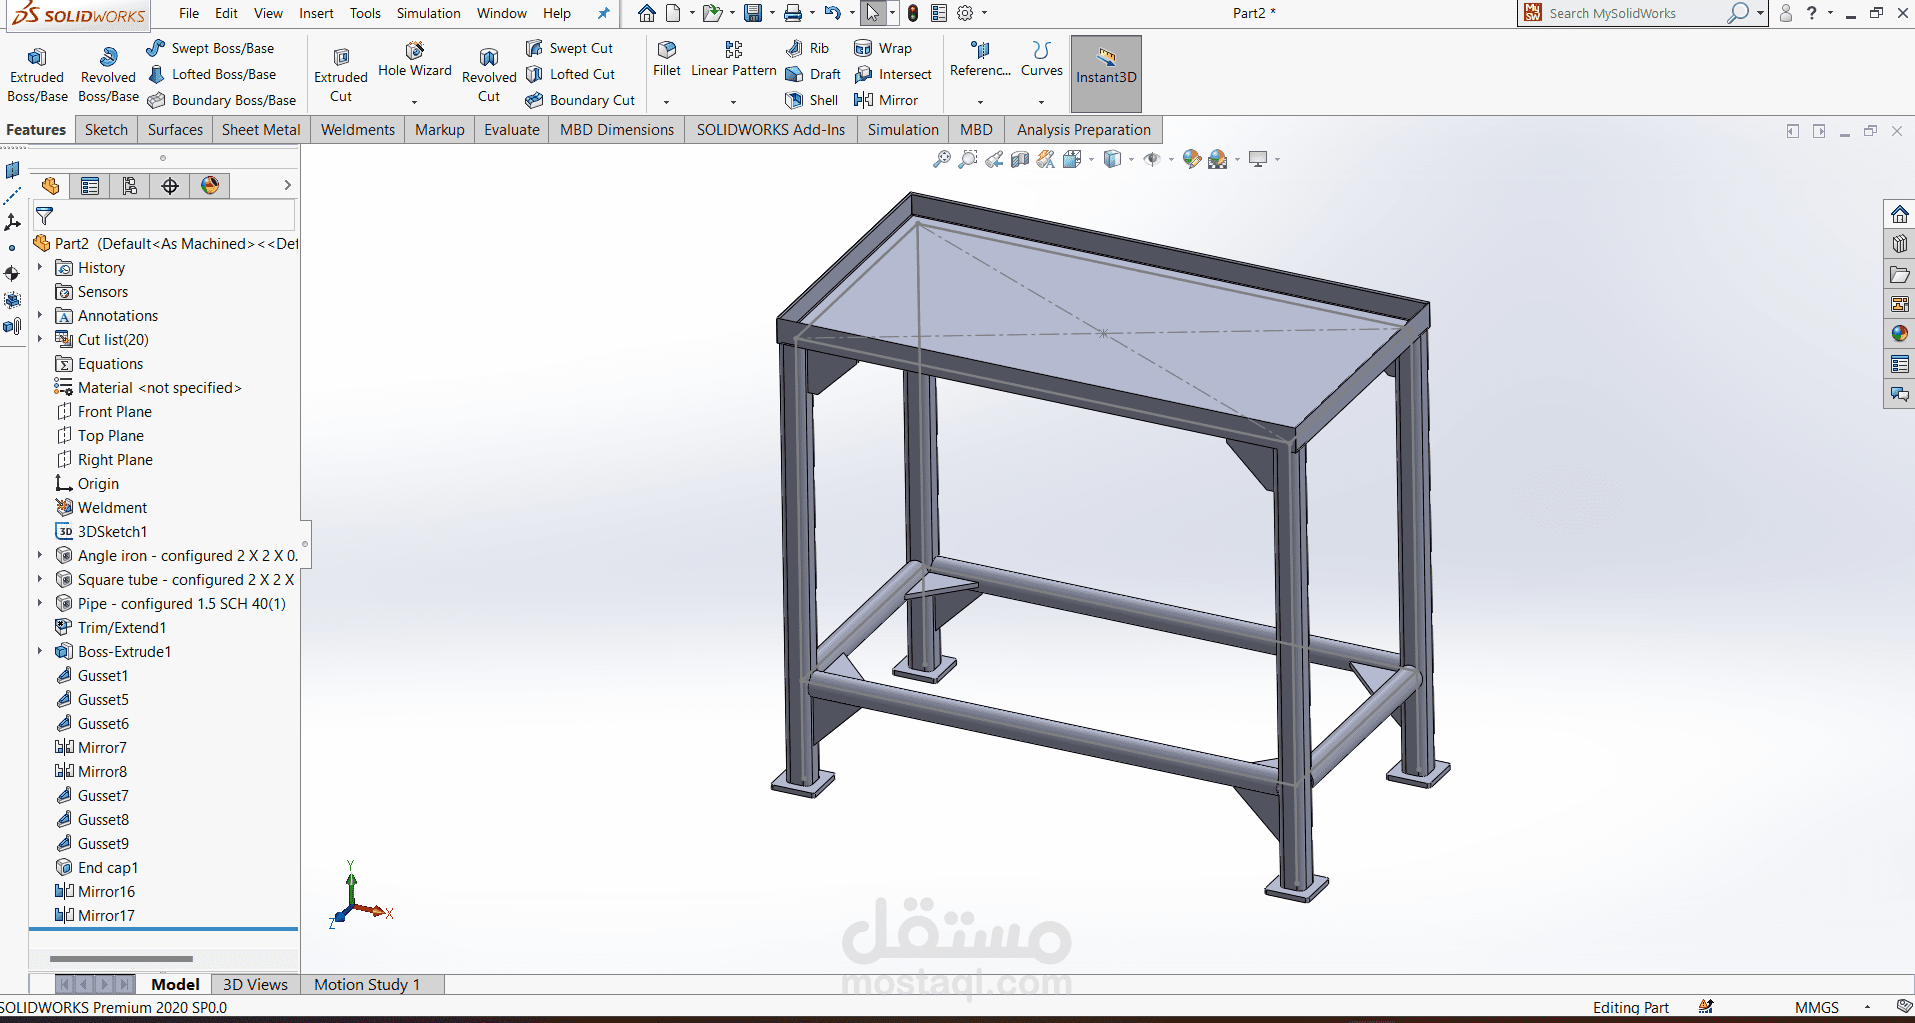Click the Wrap tool

(883, 48)
